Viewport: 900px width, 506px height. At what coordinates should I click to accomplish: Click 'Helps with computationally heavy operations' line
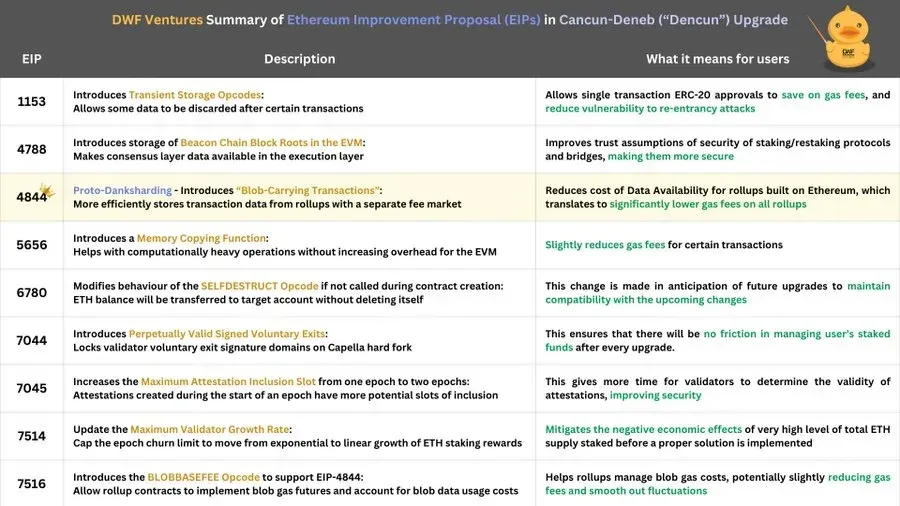285,252
